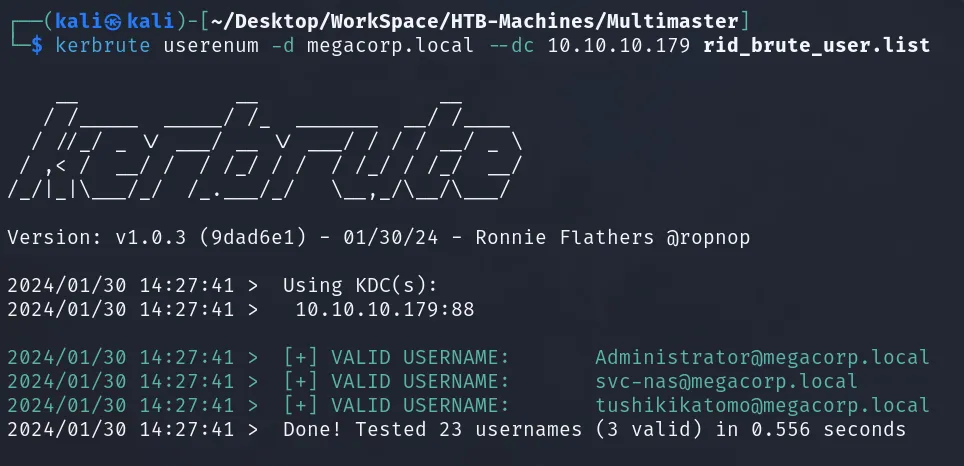Click the [+] marker beside tushikikatomo

coord(301,405)
